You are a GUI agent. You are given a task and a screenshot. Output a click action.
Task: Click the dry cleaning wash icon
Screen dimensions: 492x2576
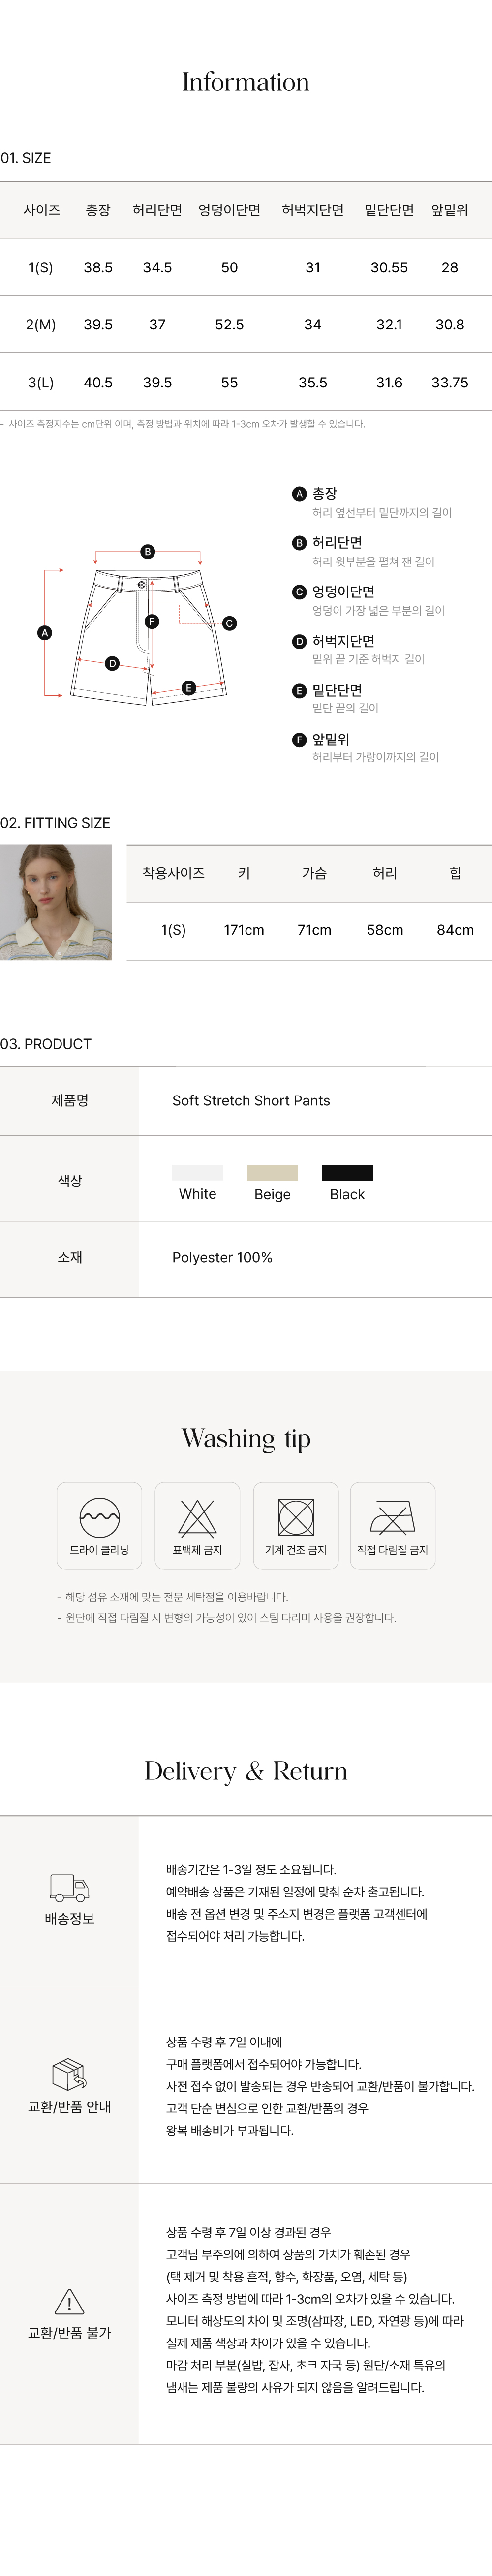(99, 1516)
